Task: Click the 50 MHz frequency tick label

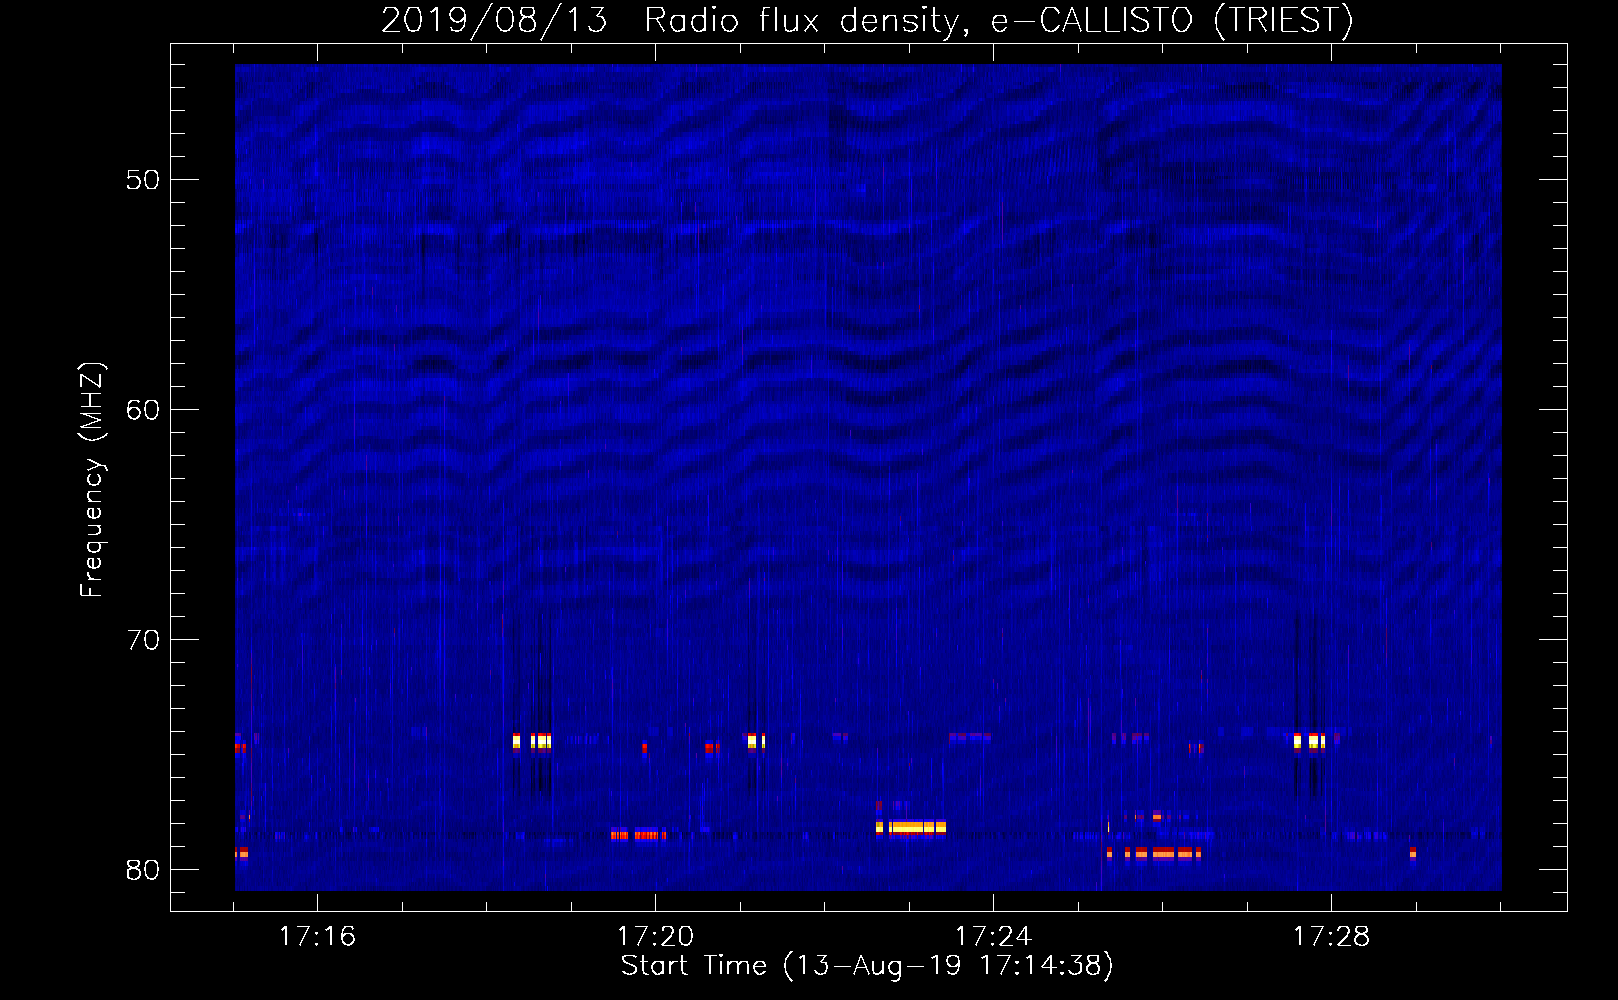Action: 143,180
